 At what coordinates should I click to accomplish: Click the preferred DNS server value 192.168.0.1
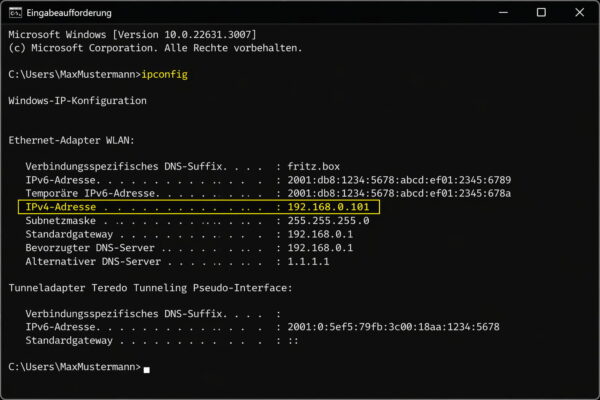(320, 248)
